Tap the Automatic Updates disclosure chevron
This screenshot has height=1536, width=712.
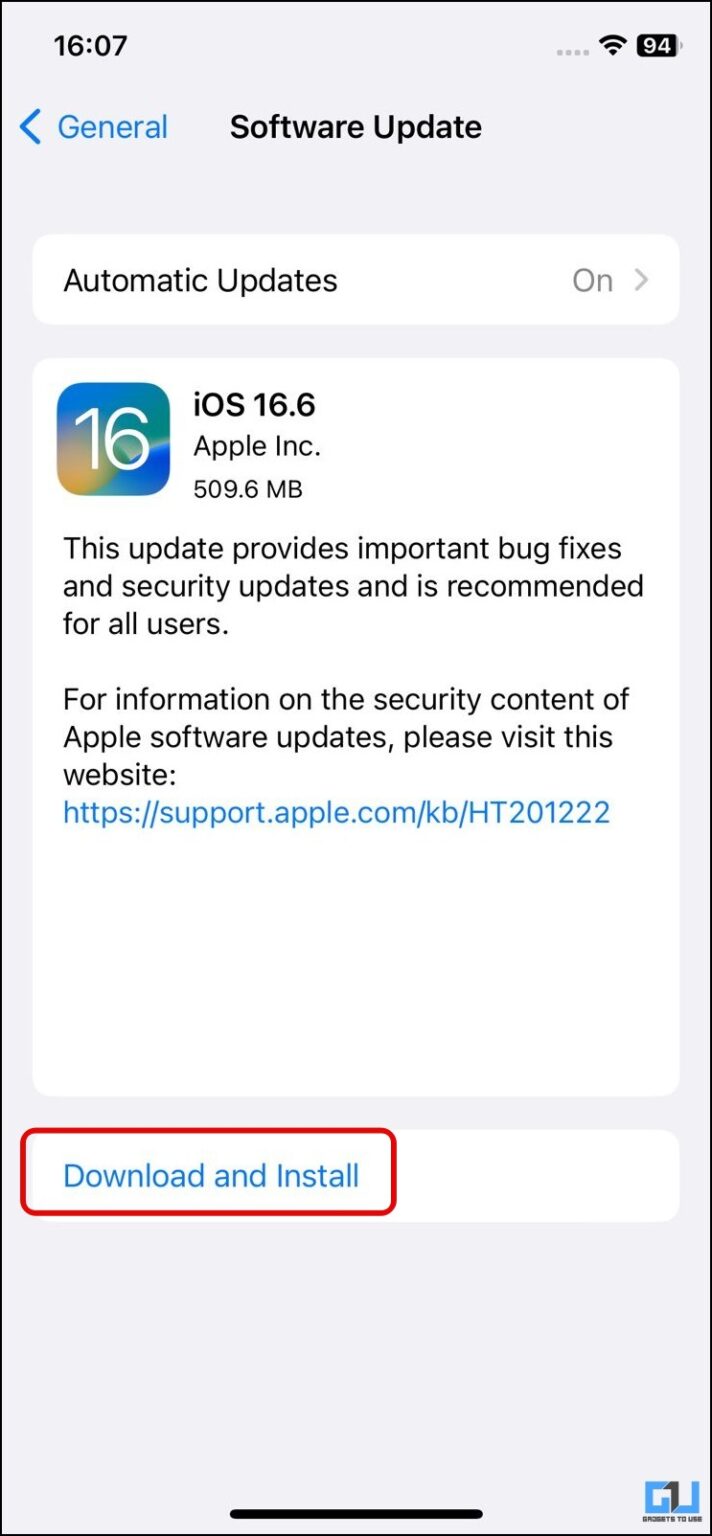[x=642, y=280]
